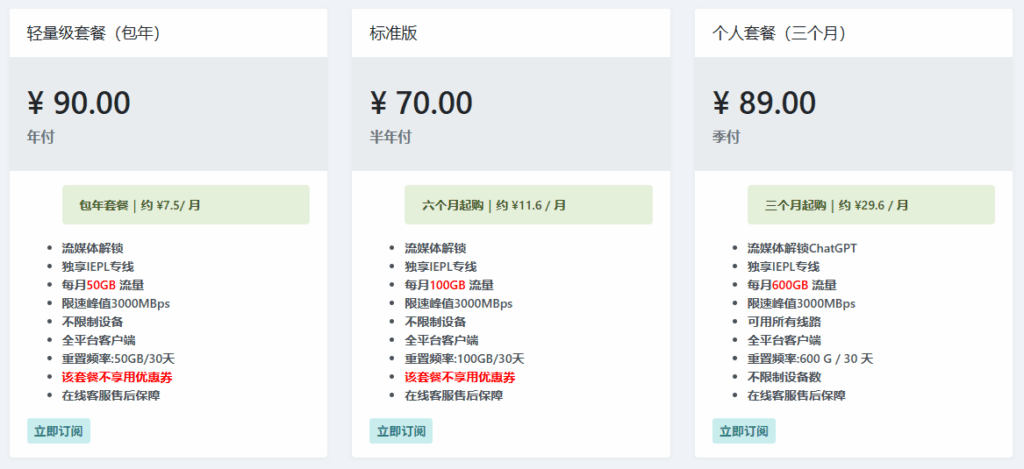Click the 三个月起购 约 ¥29.6/月 banner
The image size is (1024, 469).
(x=871, y=204)
